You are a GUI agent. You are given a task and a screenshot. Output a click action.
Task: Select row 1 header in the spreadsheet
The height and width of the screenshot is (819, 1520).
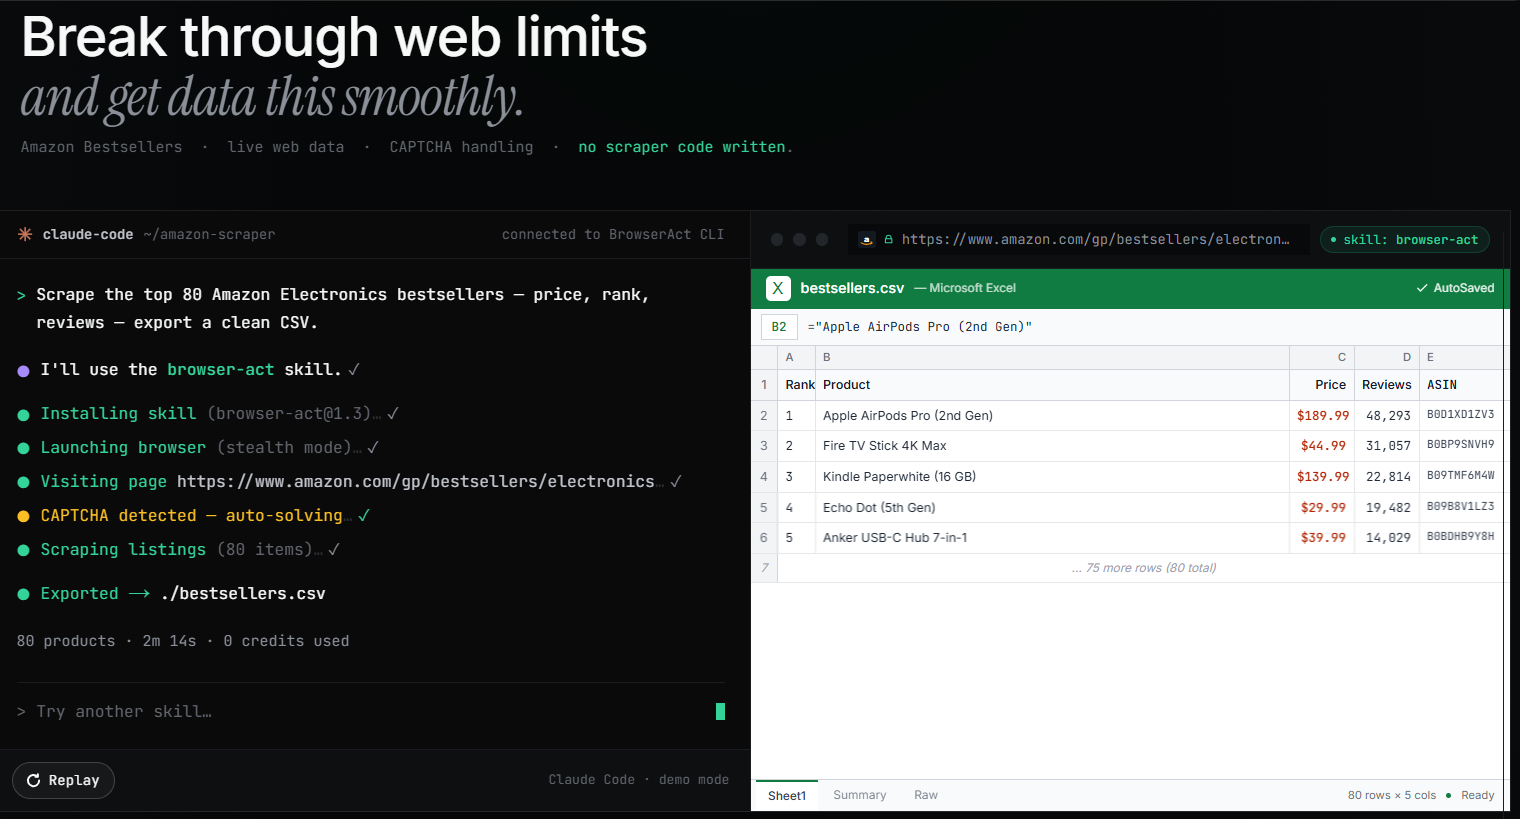pyautogui.click(x=764, y=385)
